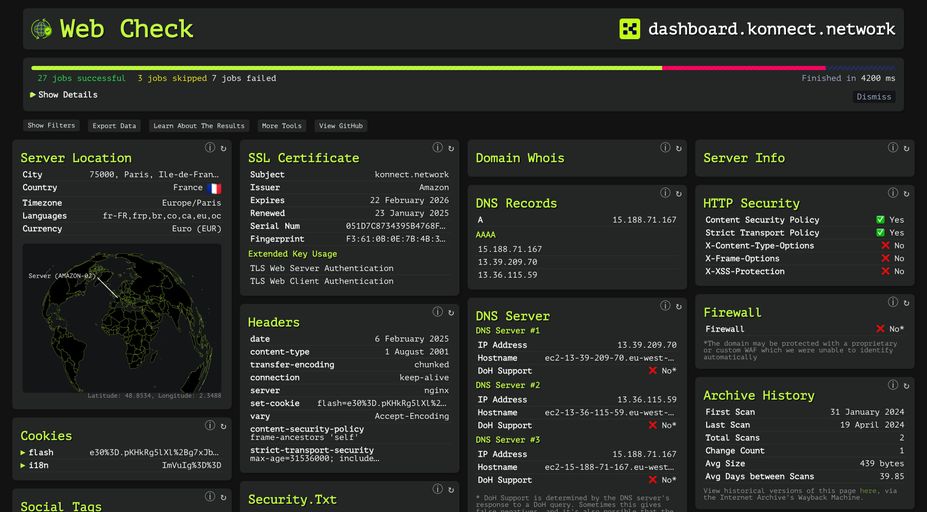Viewport: 927px width, 512px height.
Task: Refresh the Server Location card
Action: [x=224, y=147]
